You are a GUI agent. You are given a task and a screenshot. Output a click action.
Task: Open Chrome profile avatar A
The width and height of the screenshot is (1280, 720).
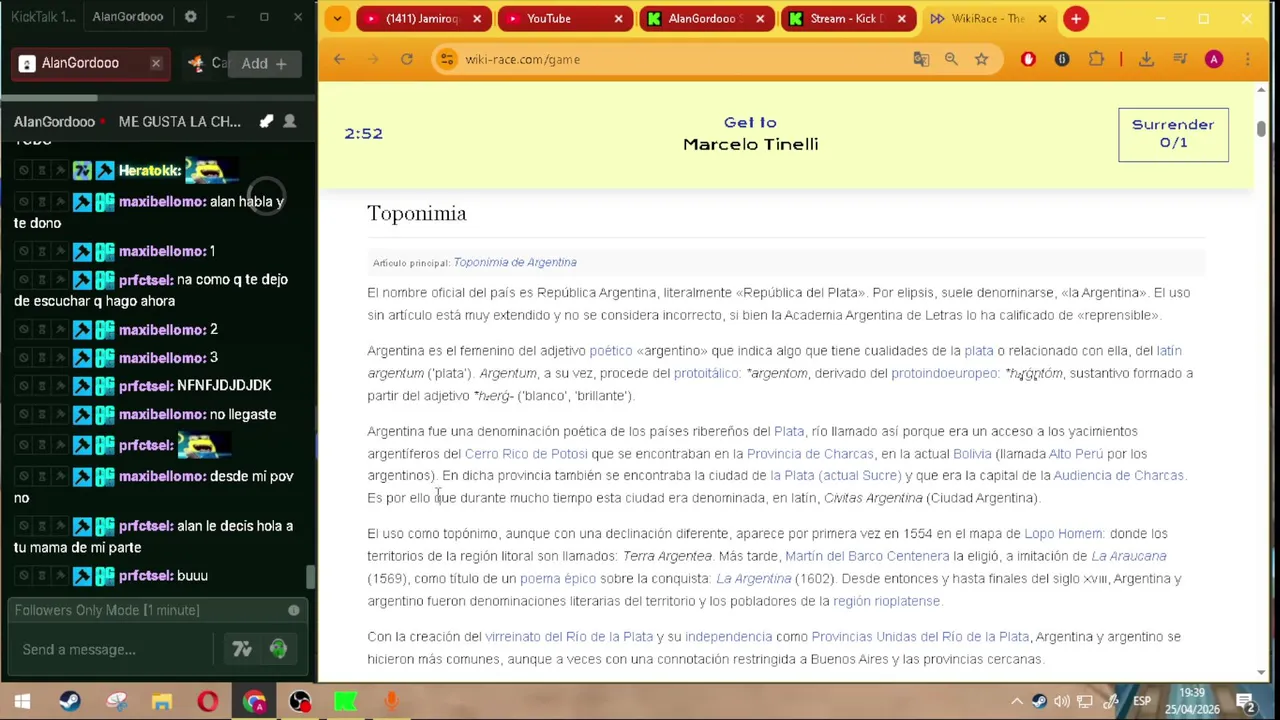click(x=1214, y=59)
